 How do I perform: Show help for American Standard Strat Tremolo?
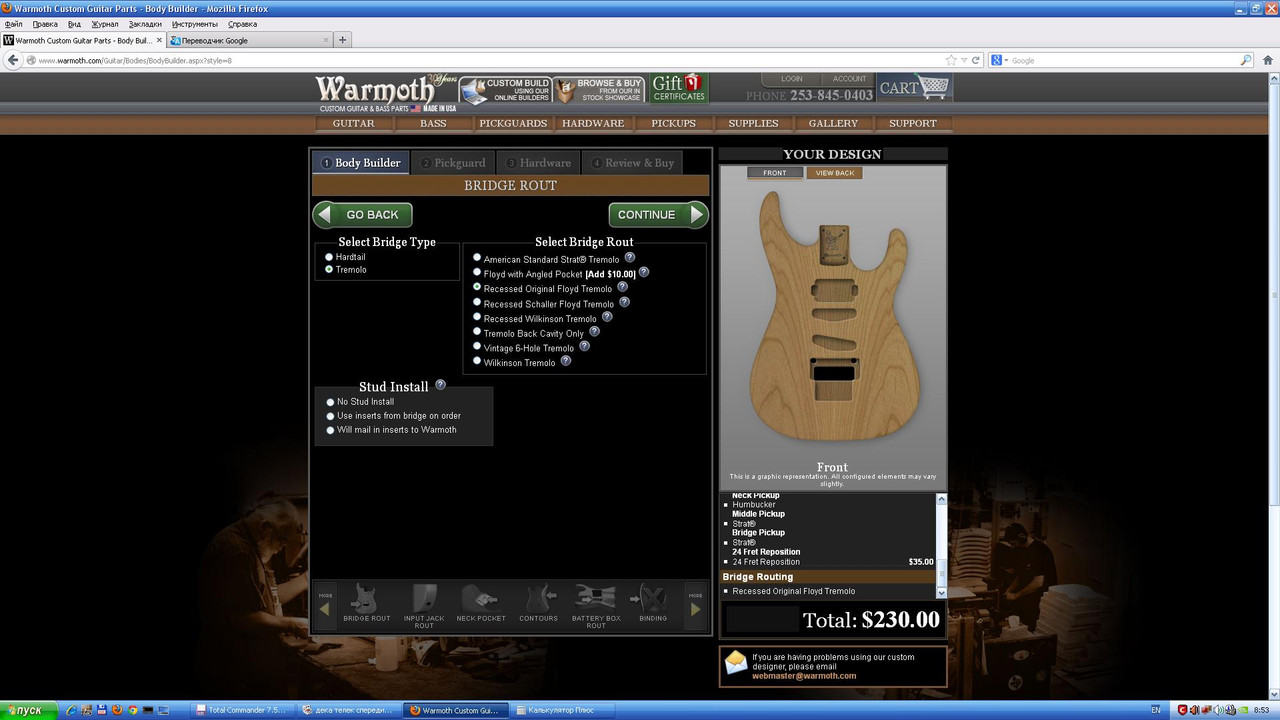[x=629, y=258]
